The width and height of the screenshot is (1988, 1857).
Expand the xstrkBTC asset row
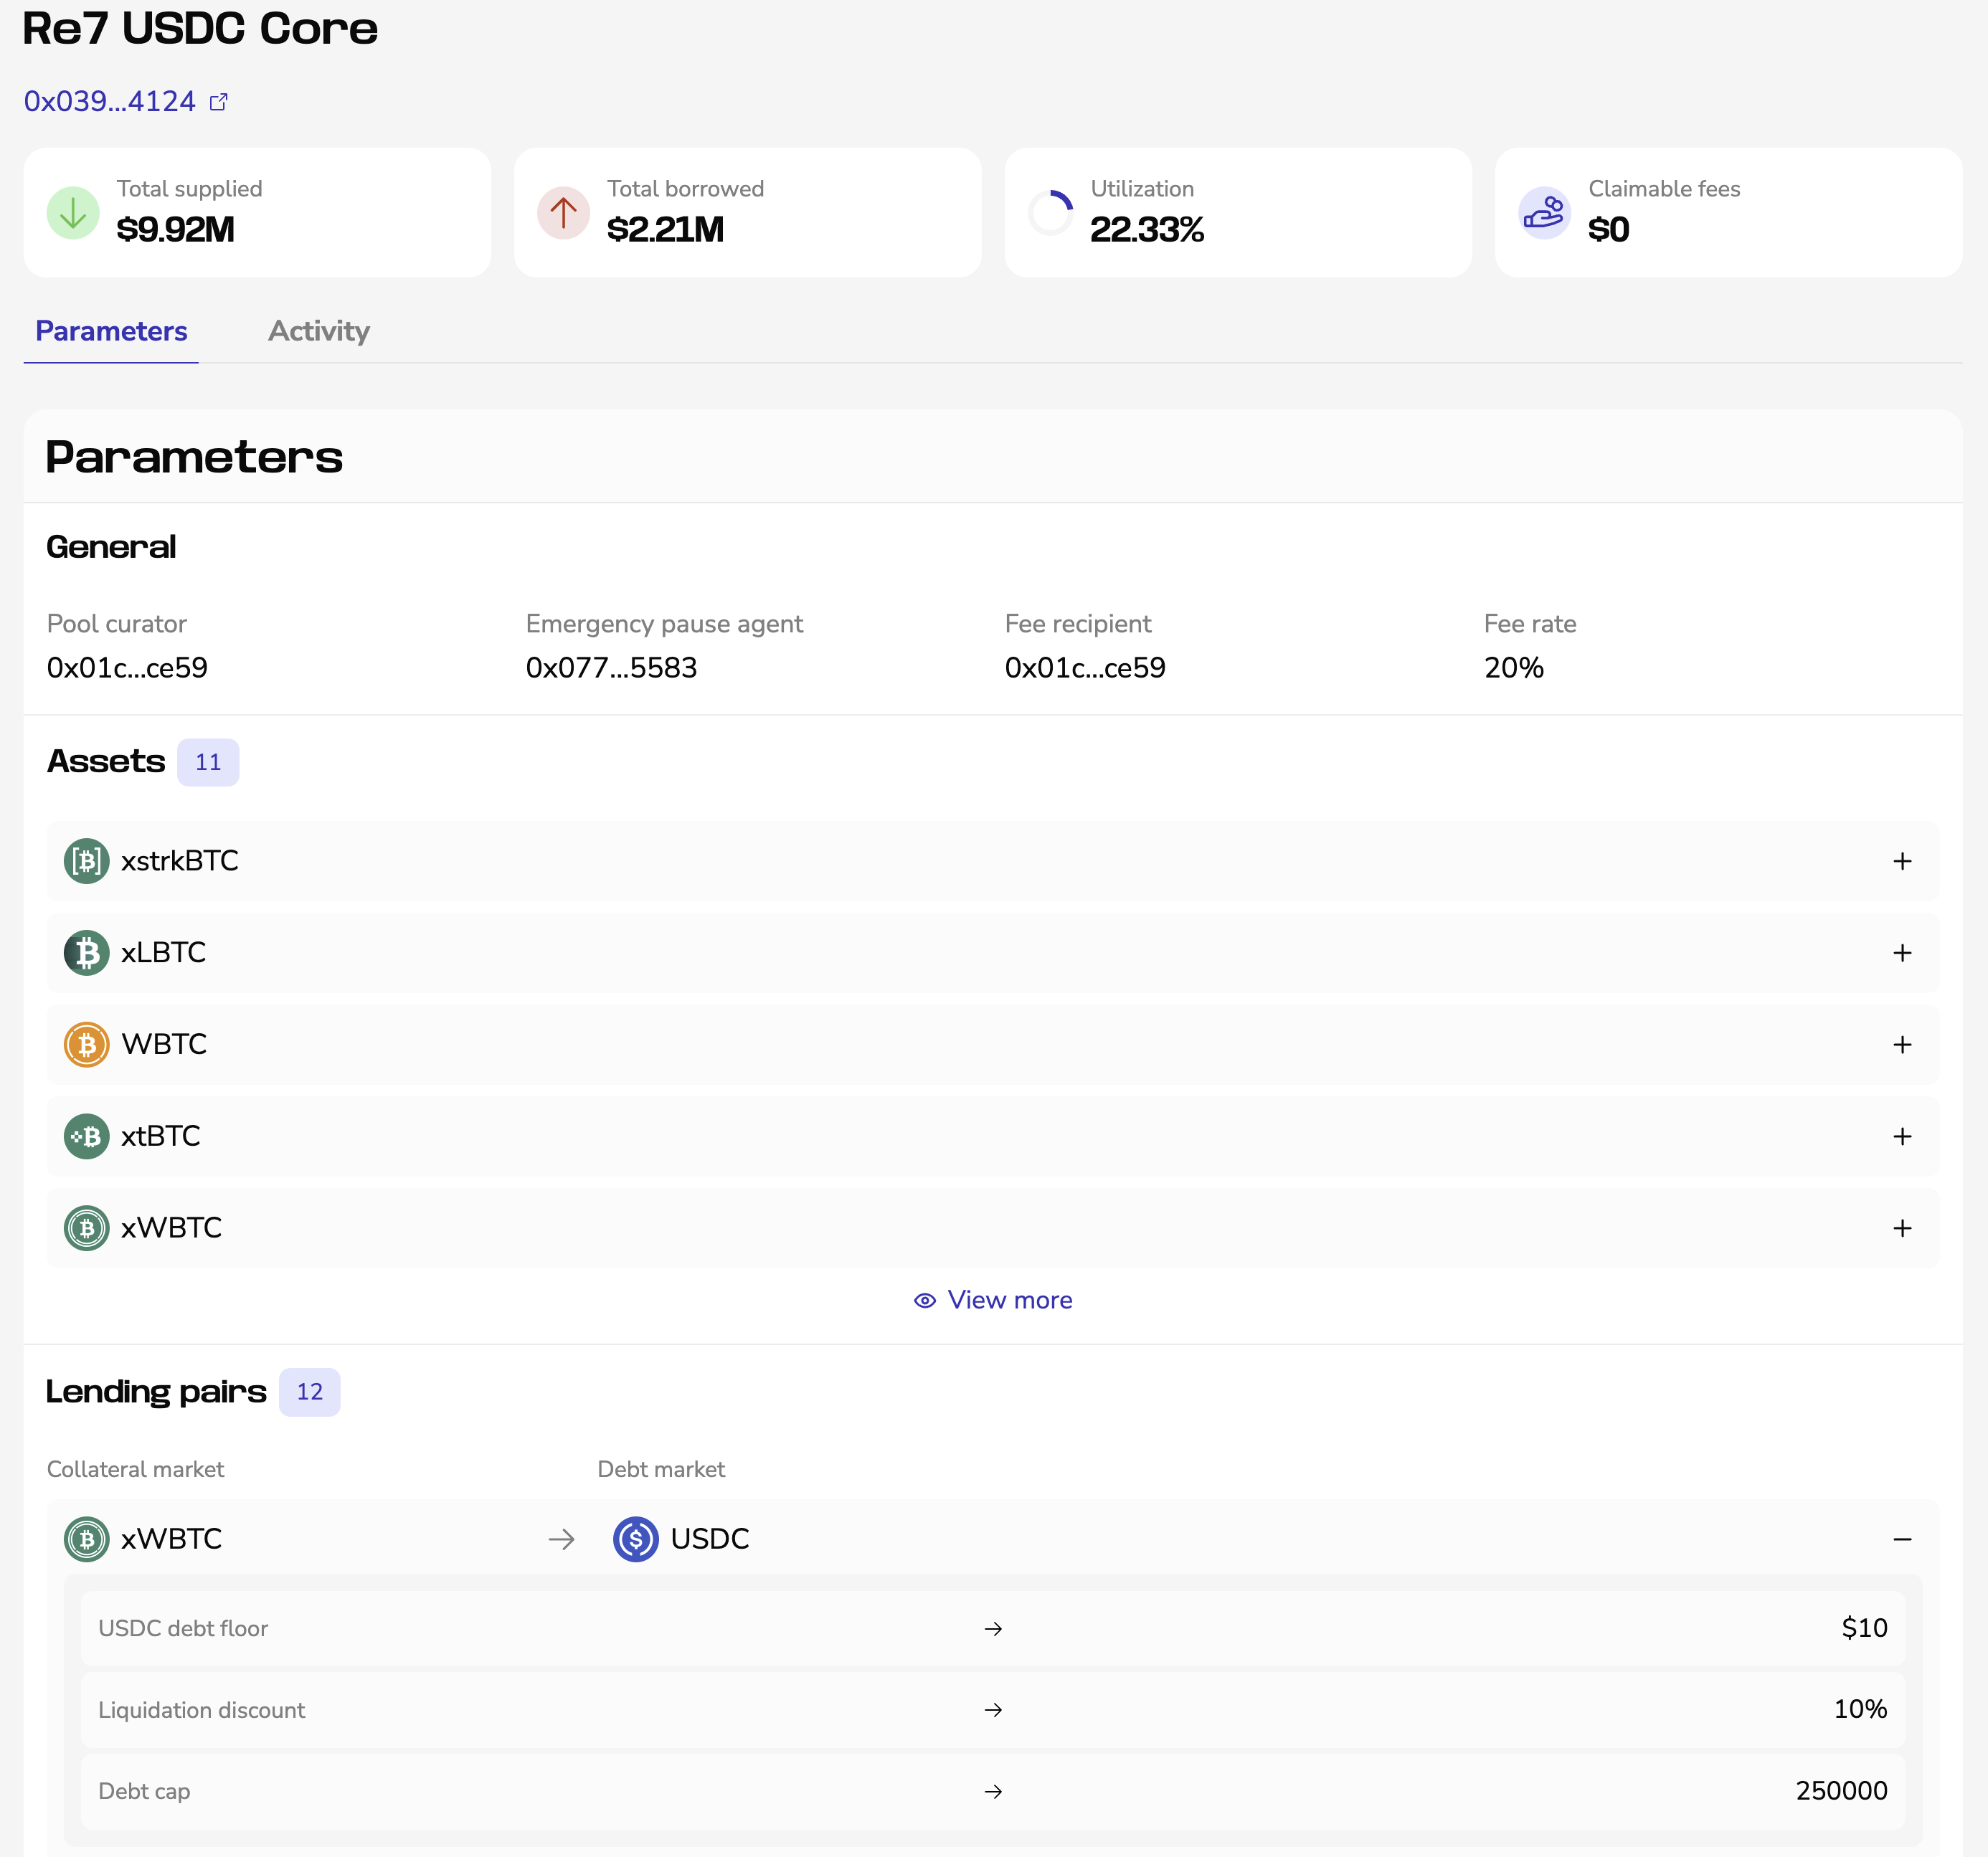[x=1902, y=861]
